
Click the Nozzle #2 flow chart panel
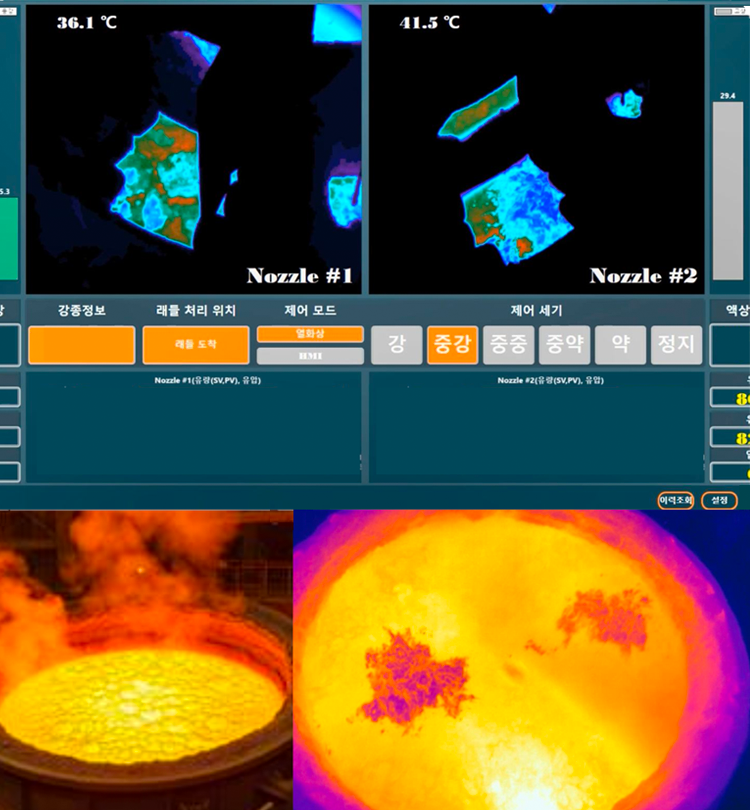(x=537, y=427)
